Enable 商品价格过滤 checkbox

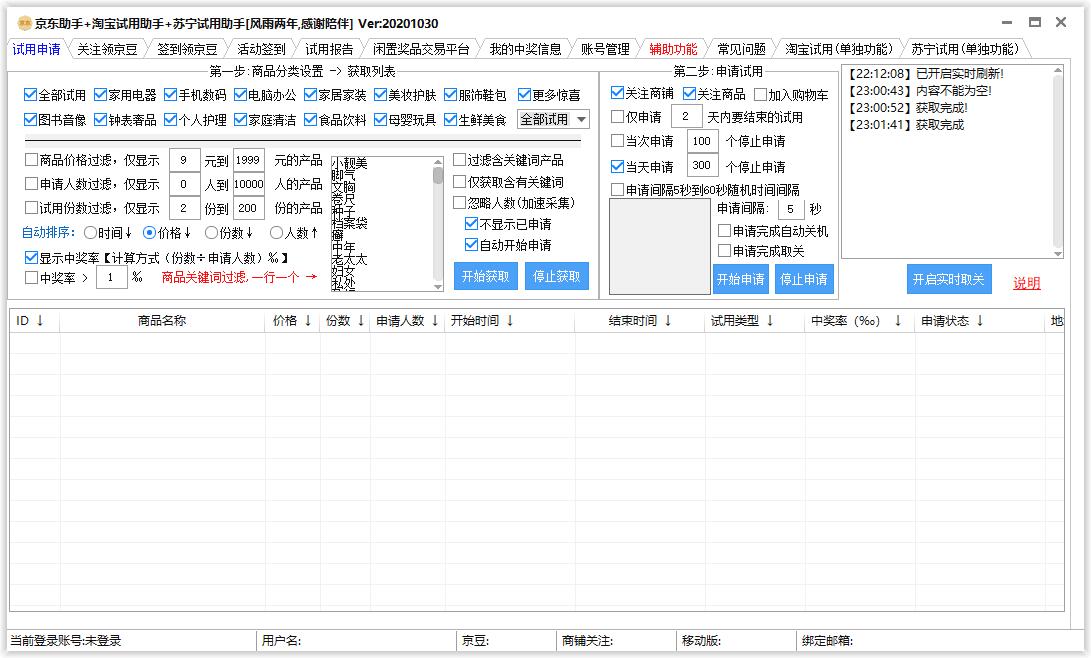coord(31,160)
